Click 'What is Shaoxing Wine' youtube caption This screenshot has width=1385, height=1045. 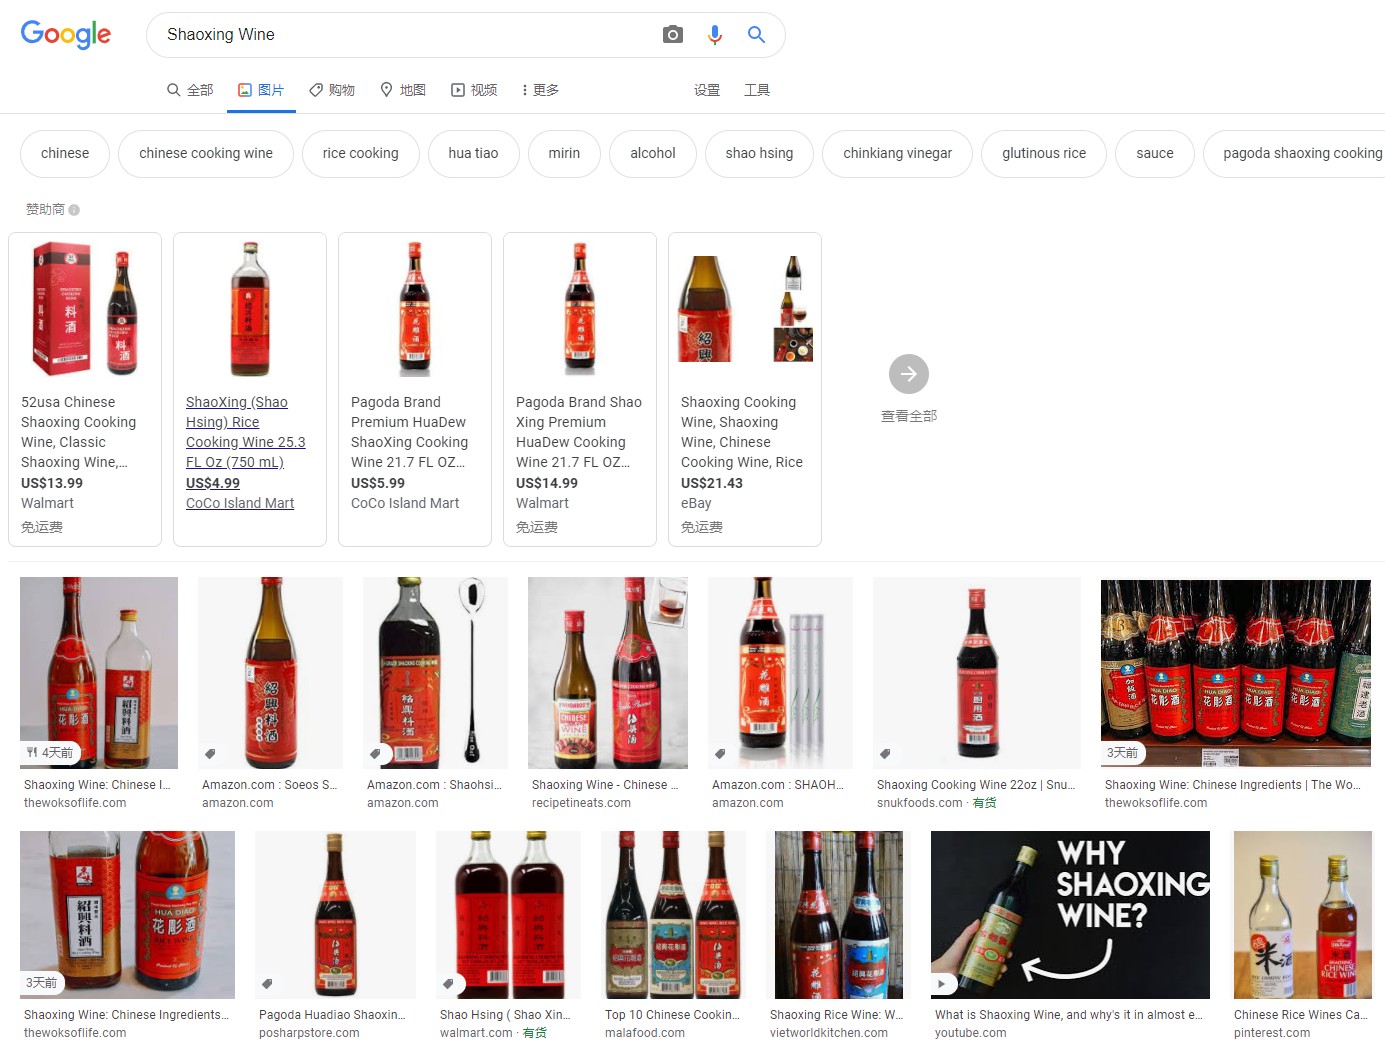click(x=1069, y=1015)
